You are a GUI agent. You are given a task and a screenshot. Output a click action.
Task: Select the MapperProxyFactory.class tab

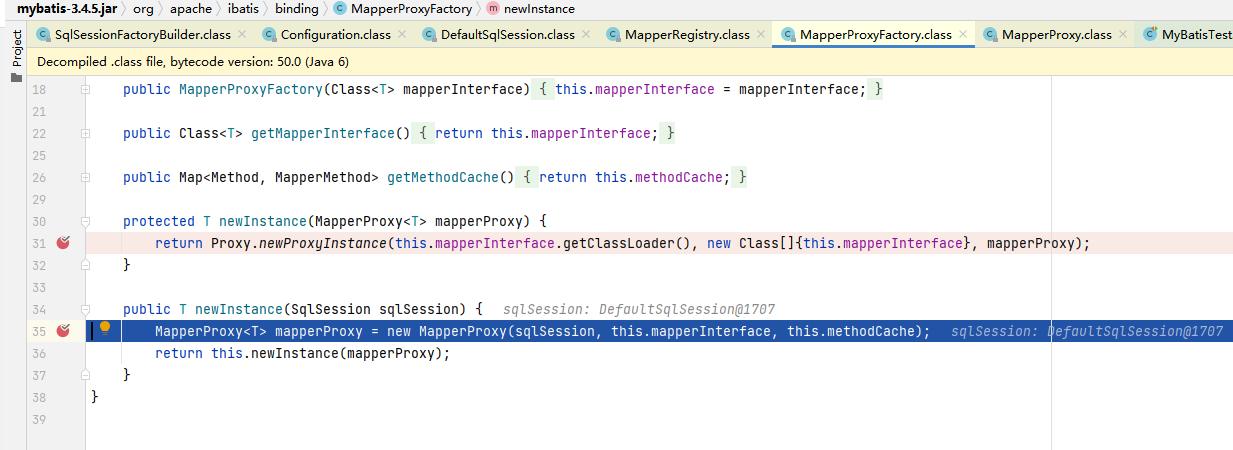875,34
